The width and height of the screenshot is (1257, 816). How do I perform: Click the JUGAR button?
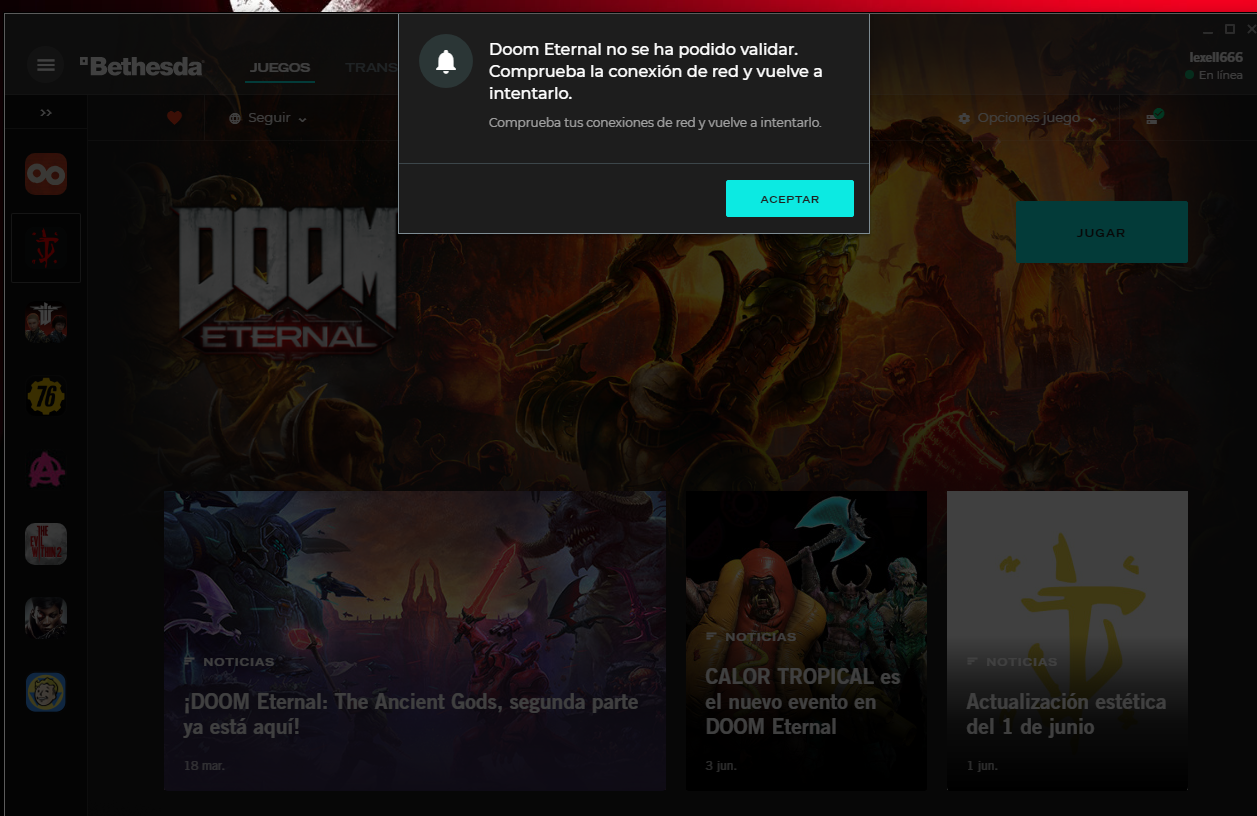click(x=1101, y=232)
